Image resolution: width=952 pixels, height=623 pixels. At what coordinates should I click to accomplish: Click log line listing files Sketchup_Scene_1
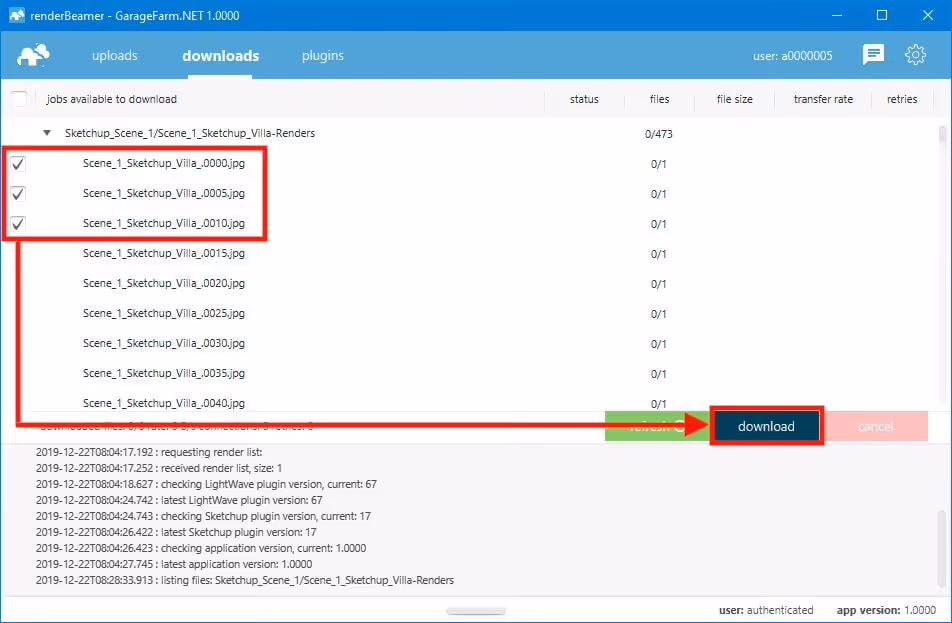245,580
